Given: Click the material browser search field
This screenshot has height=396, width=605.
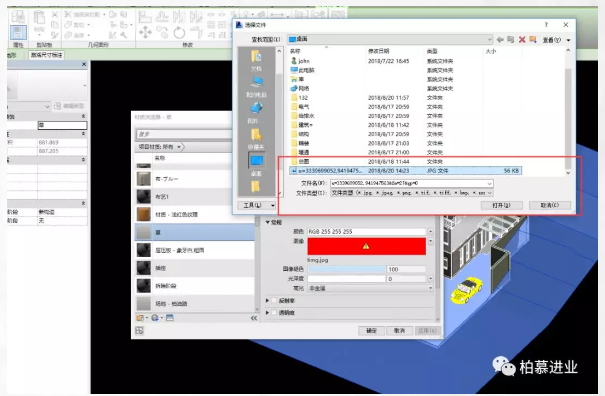Looking at the screenshot, I should pyautogui.click(x=183, y=134).
